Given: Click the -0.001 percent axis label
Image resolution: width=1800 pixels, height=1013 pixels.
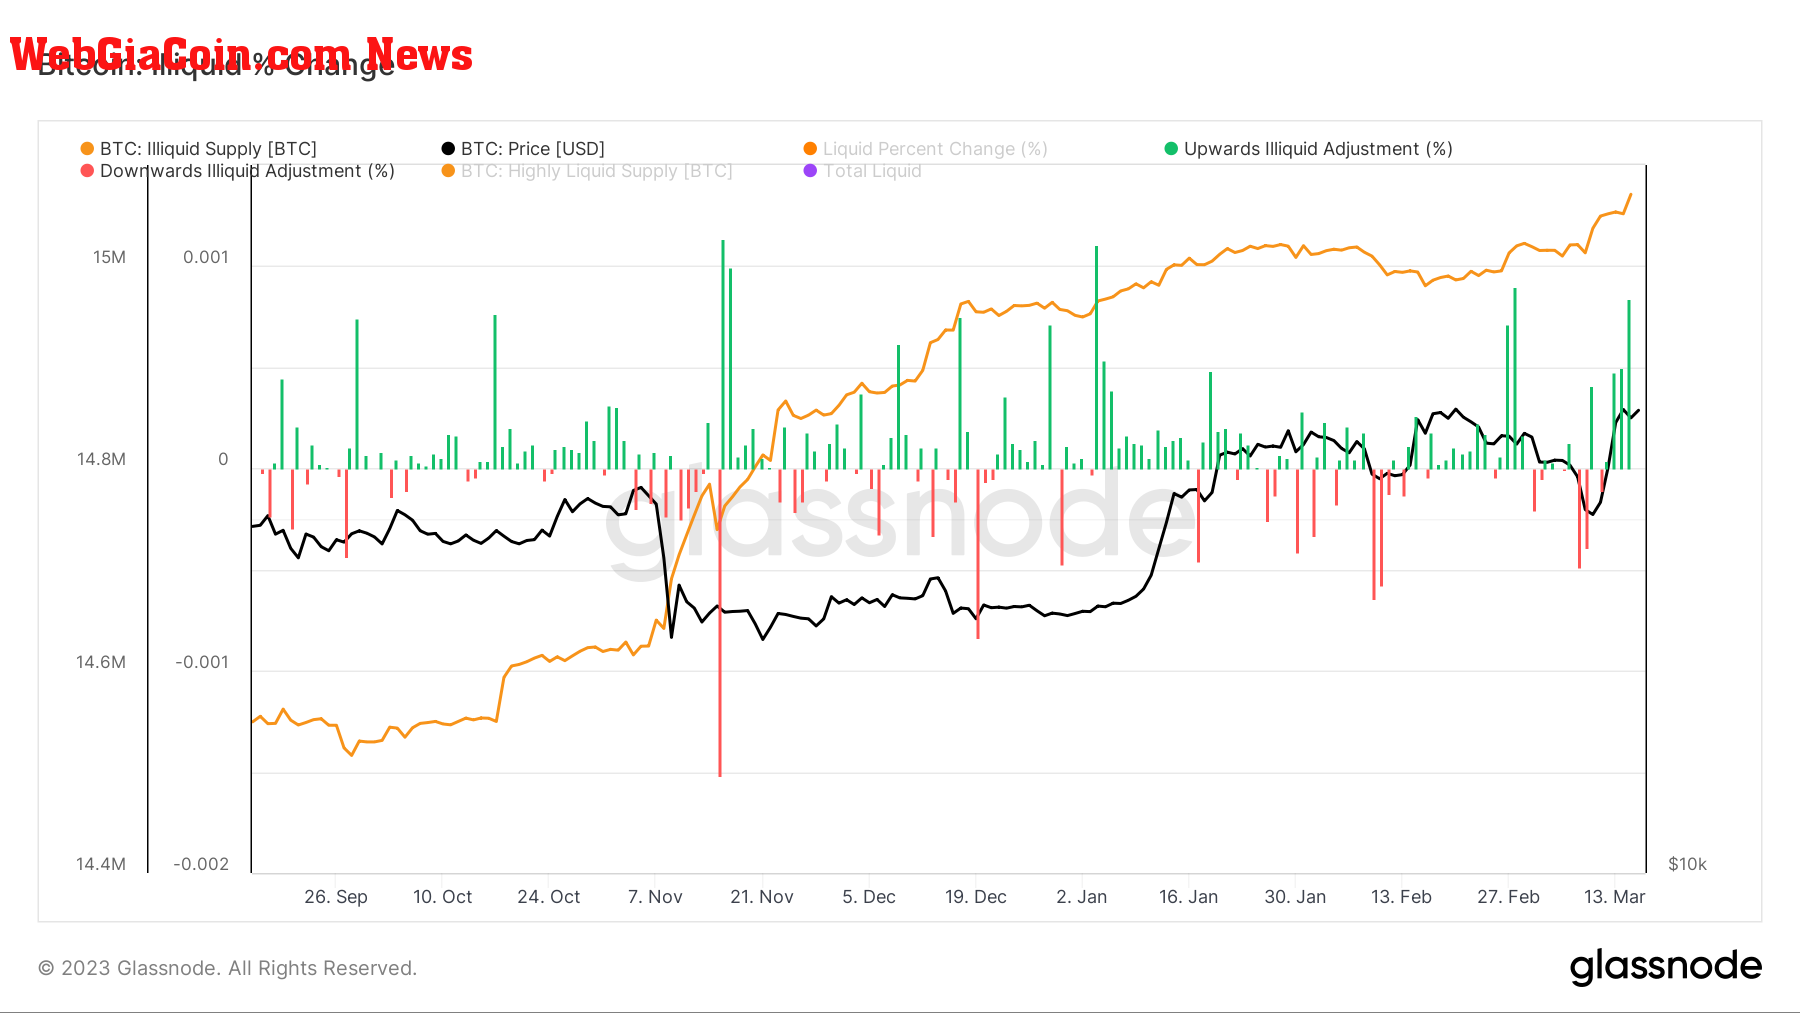Looking at the screenshot, I should (202, 662).
